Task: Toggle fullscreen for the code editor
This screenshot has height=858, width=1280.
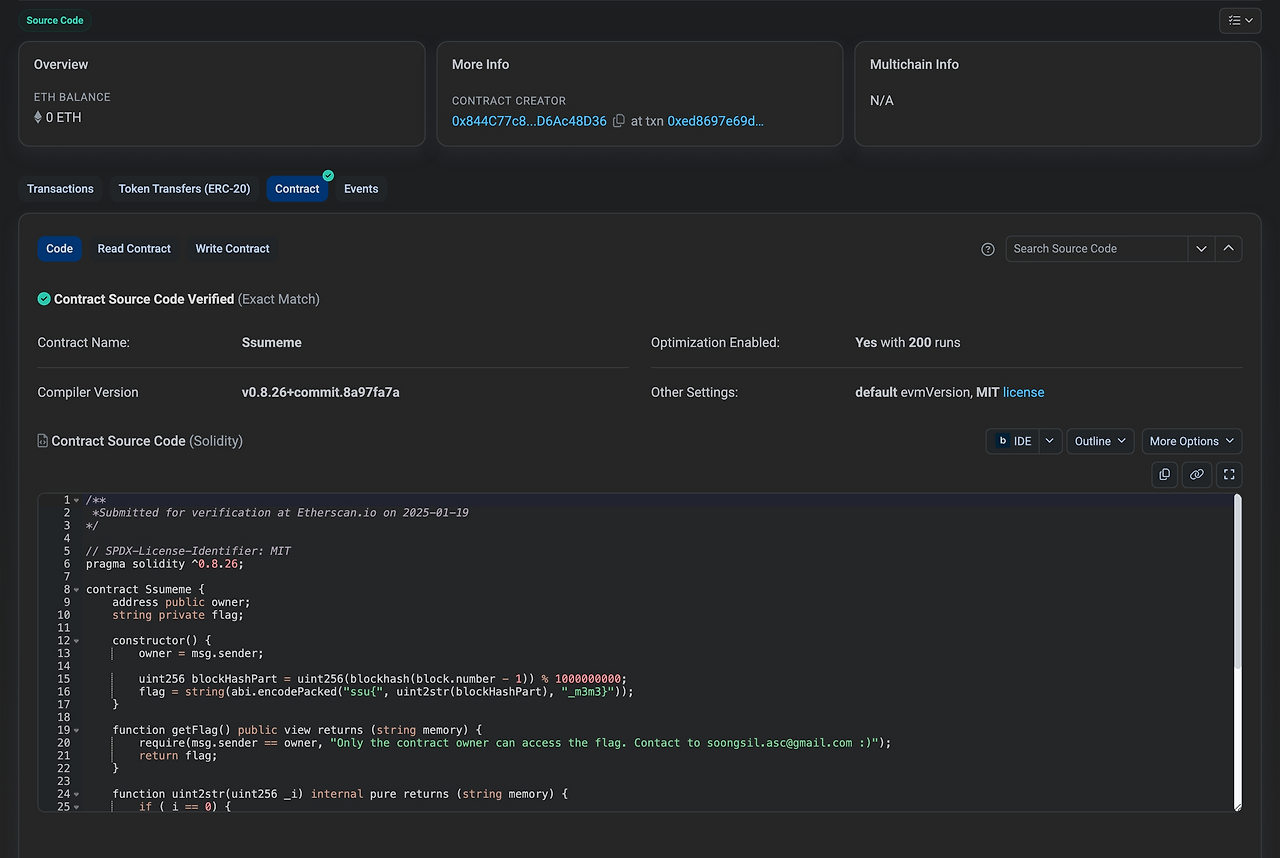Action: coord(1230,474)
